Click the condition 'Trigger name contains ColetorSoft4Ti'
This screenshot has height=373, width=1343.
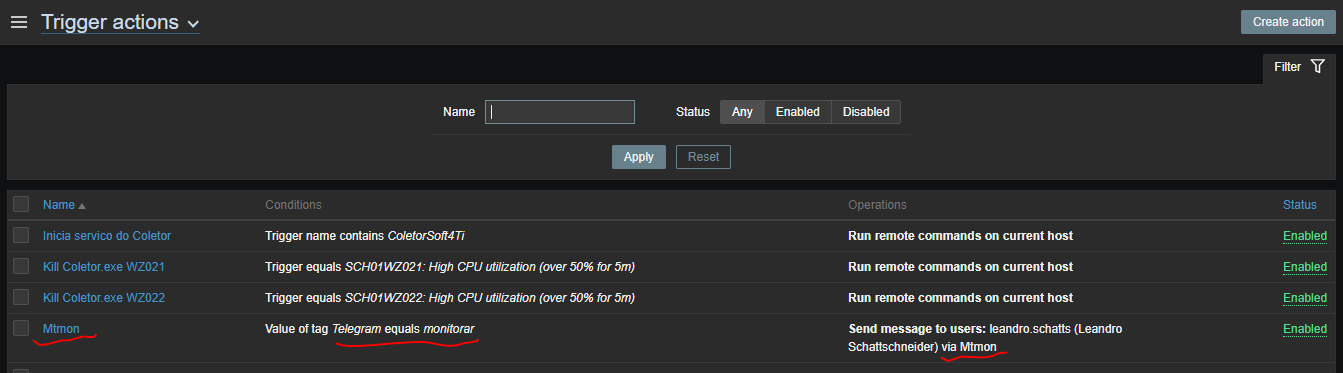coord(365,236)
